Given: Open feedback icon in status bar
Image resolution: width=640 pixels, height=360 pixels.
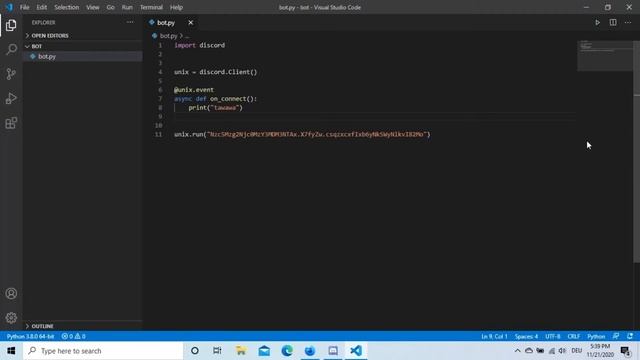Looking at the screenshot, I should pos(616,336).
